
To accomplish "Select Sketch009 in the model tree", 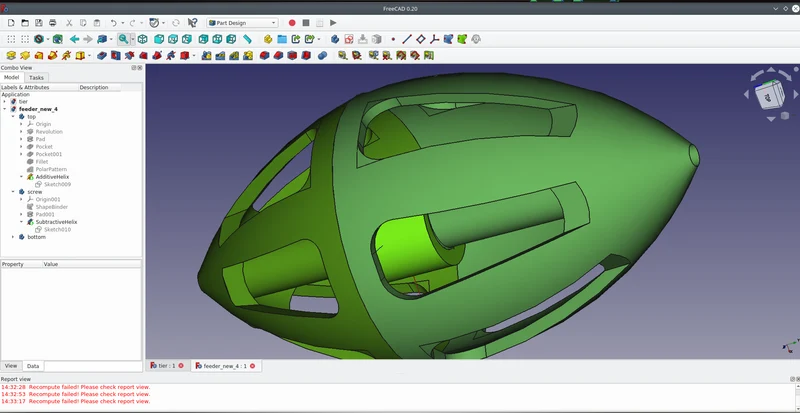I will 57,184.
